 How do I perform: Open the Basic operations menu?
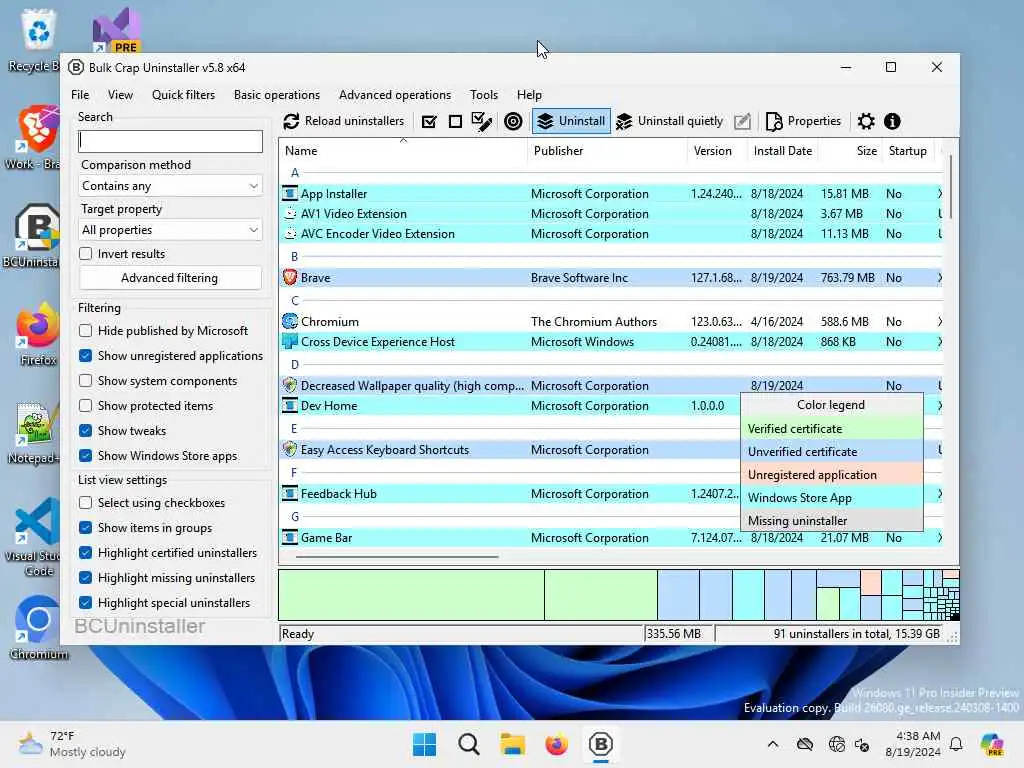[x=277, y=95]
